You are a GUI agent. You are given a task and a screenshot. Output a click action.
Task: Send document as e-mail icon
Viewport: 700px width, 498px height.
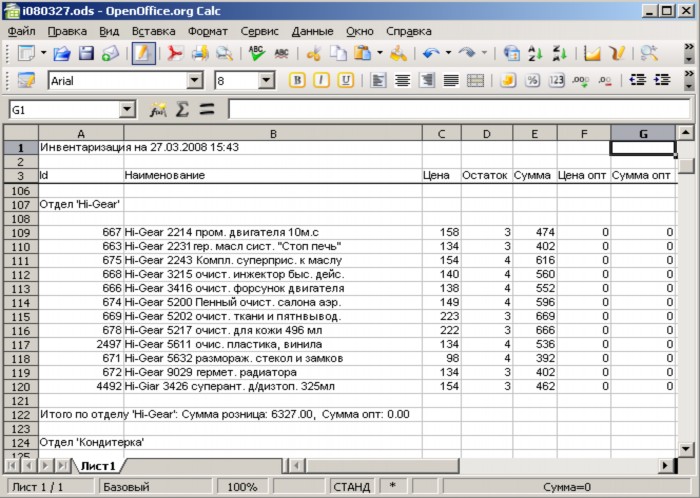pyautogui.click(x=110, y=54)
